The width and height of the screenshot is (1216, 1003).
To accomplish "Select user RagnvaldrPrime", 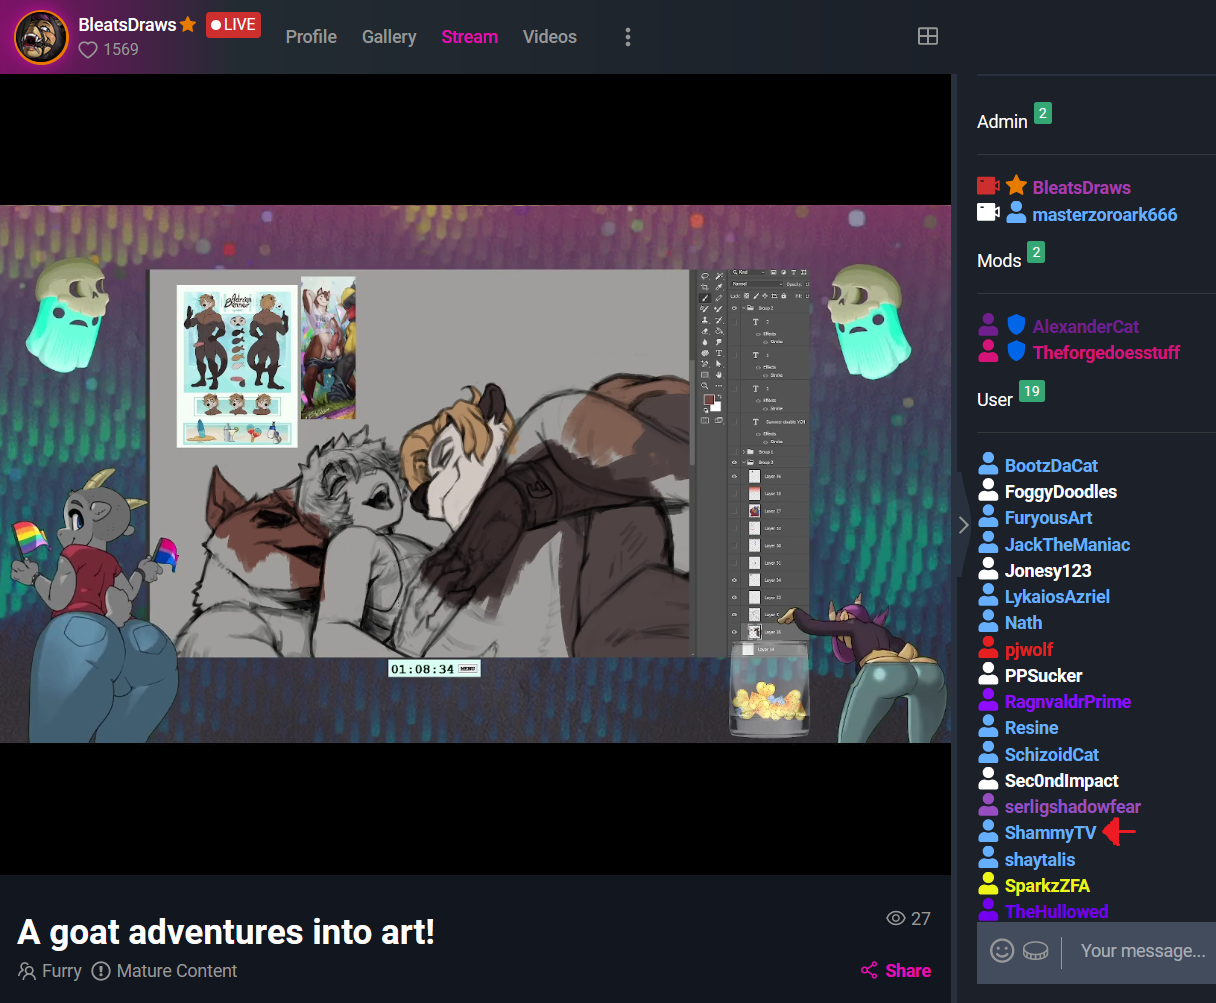I will tap(1068, 702).
